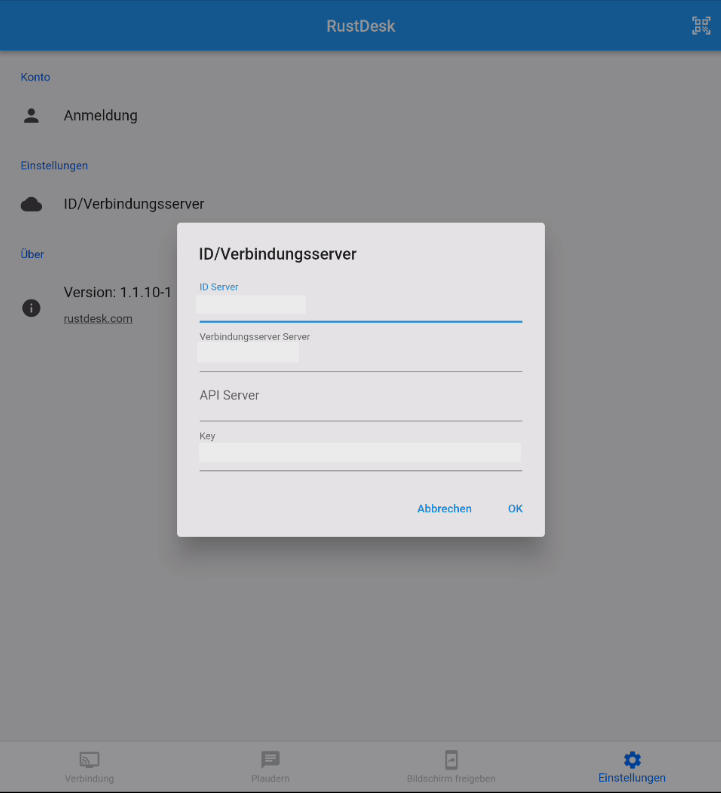Click the person icon beside Anmeldung
The height and width of the screenshot is (793, 721).
31,115
